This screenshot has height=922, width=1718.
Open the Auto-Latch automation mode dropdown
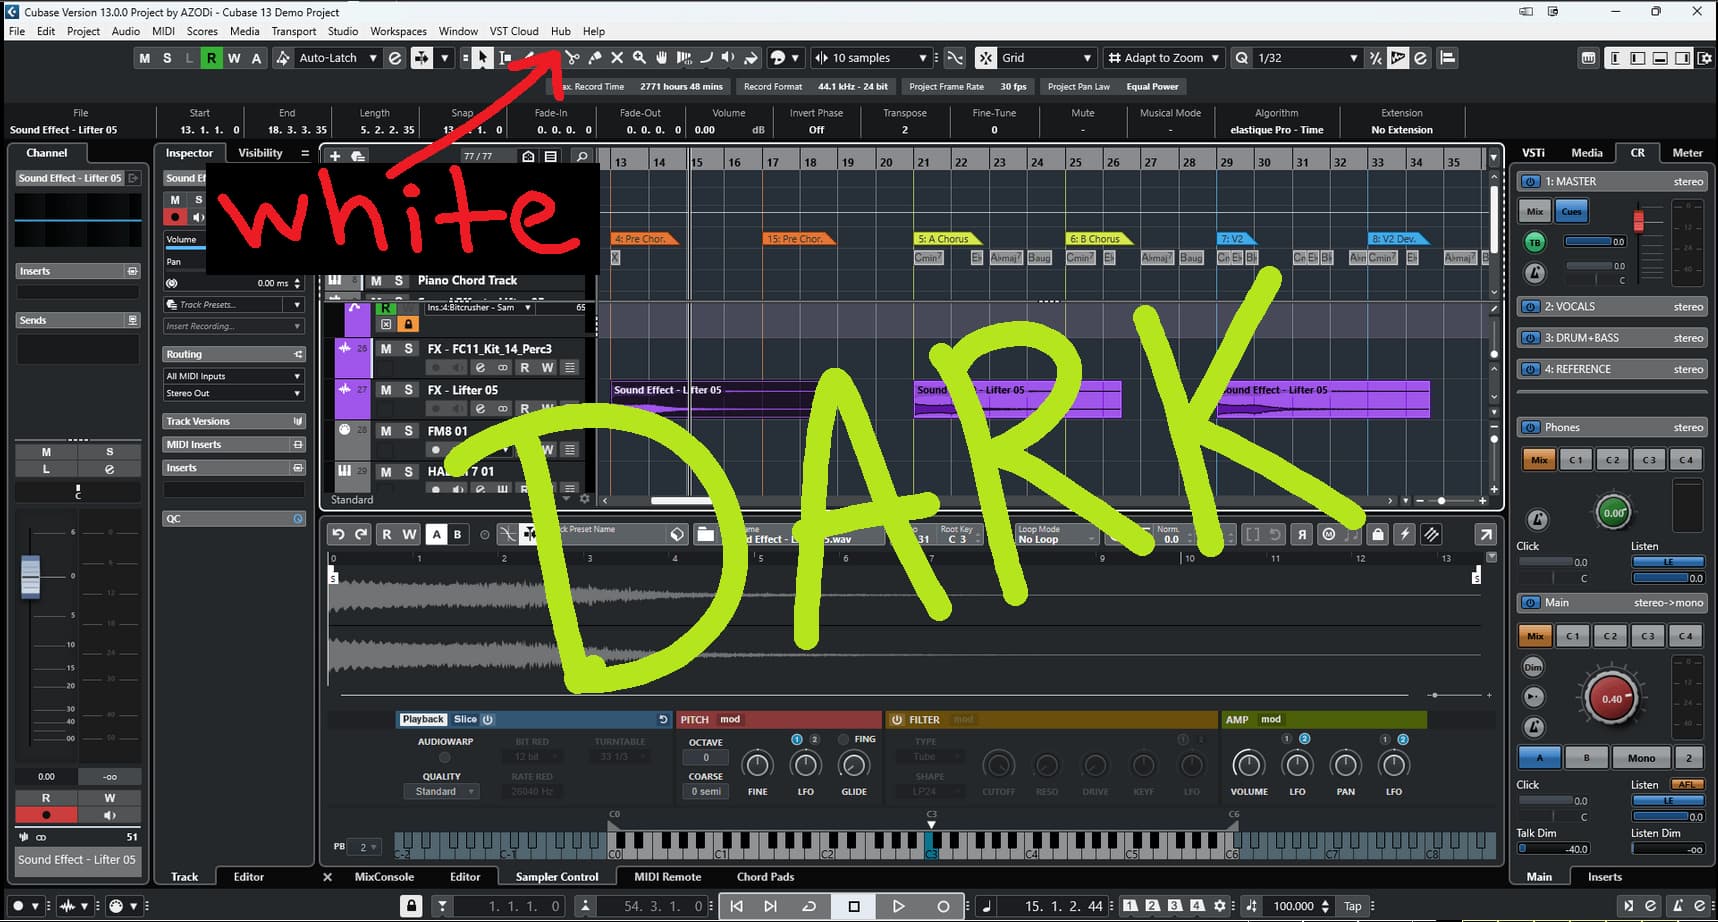[338, 58]
